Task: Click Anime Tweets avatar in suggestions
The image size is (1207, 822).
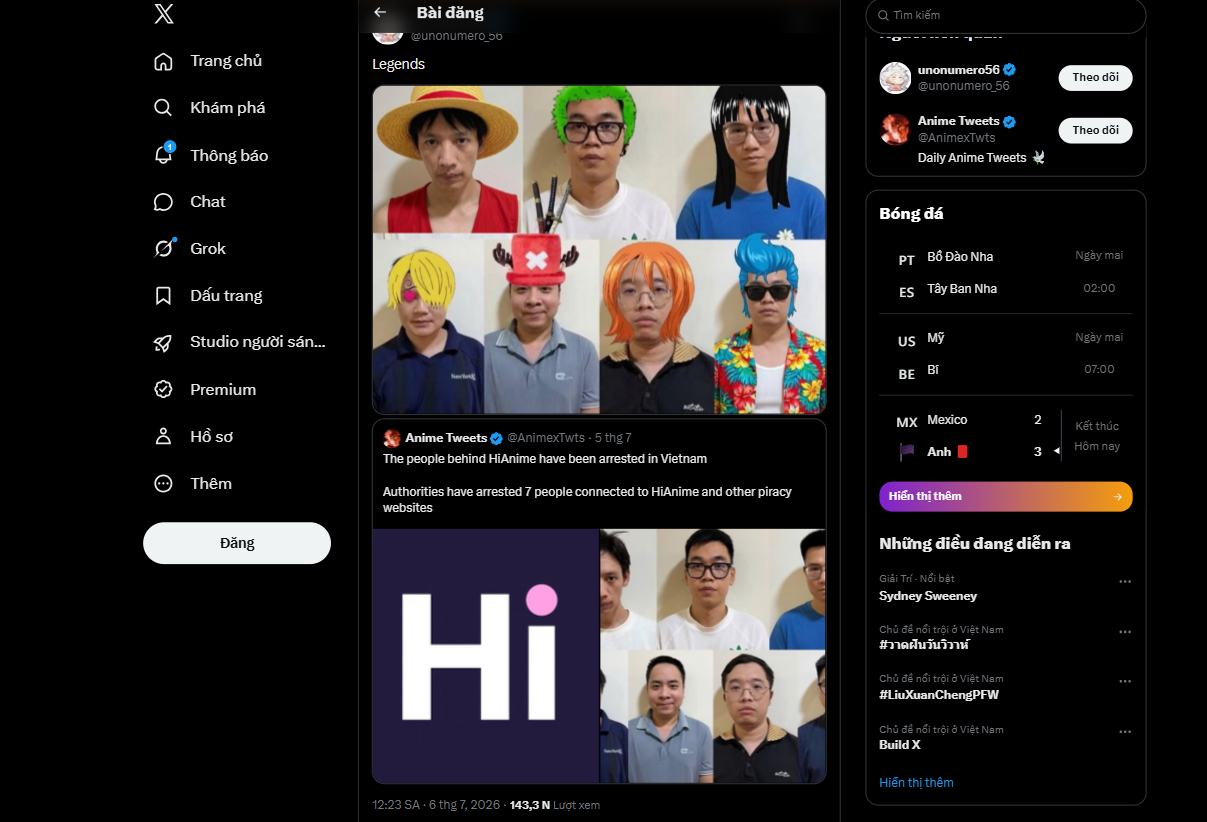Action: (895, 130)
